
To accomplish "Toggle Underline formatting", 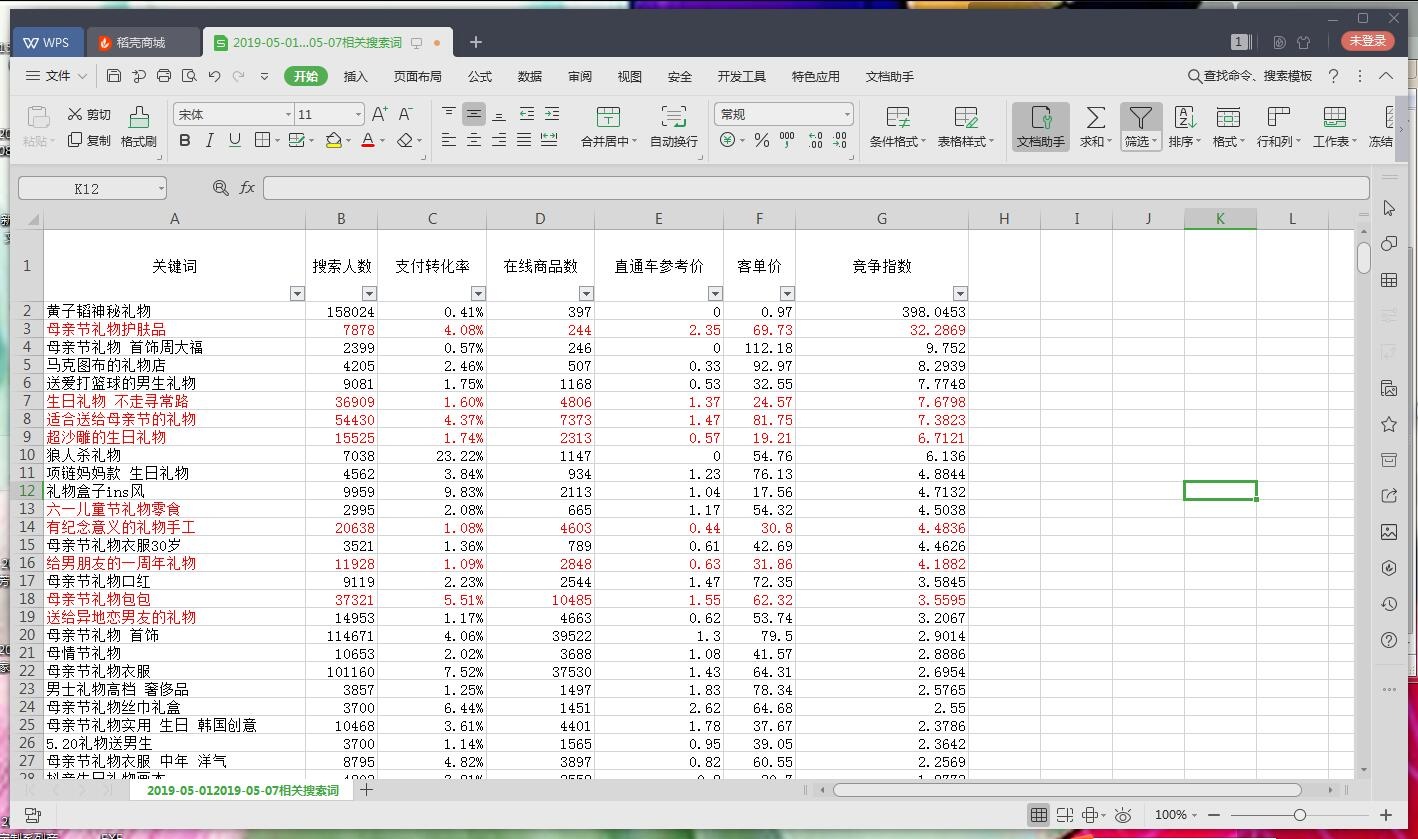I will (234, 141).
